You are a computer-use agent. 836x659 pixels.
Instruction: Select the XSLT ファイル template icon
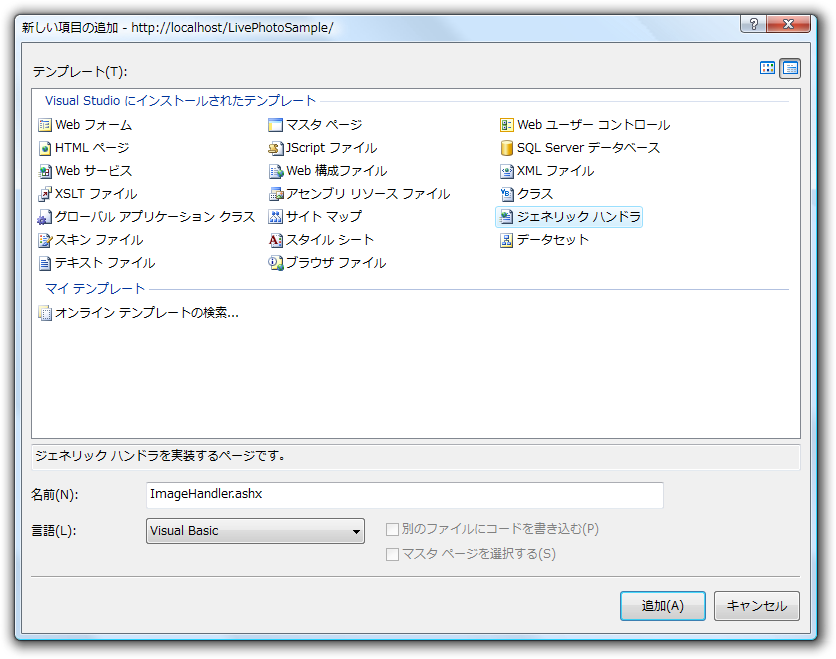45,194
